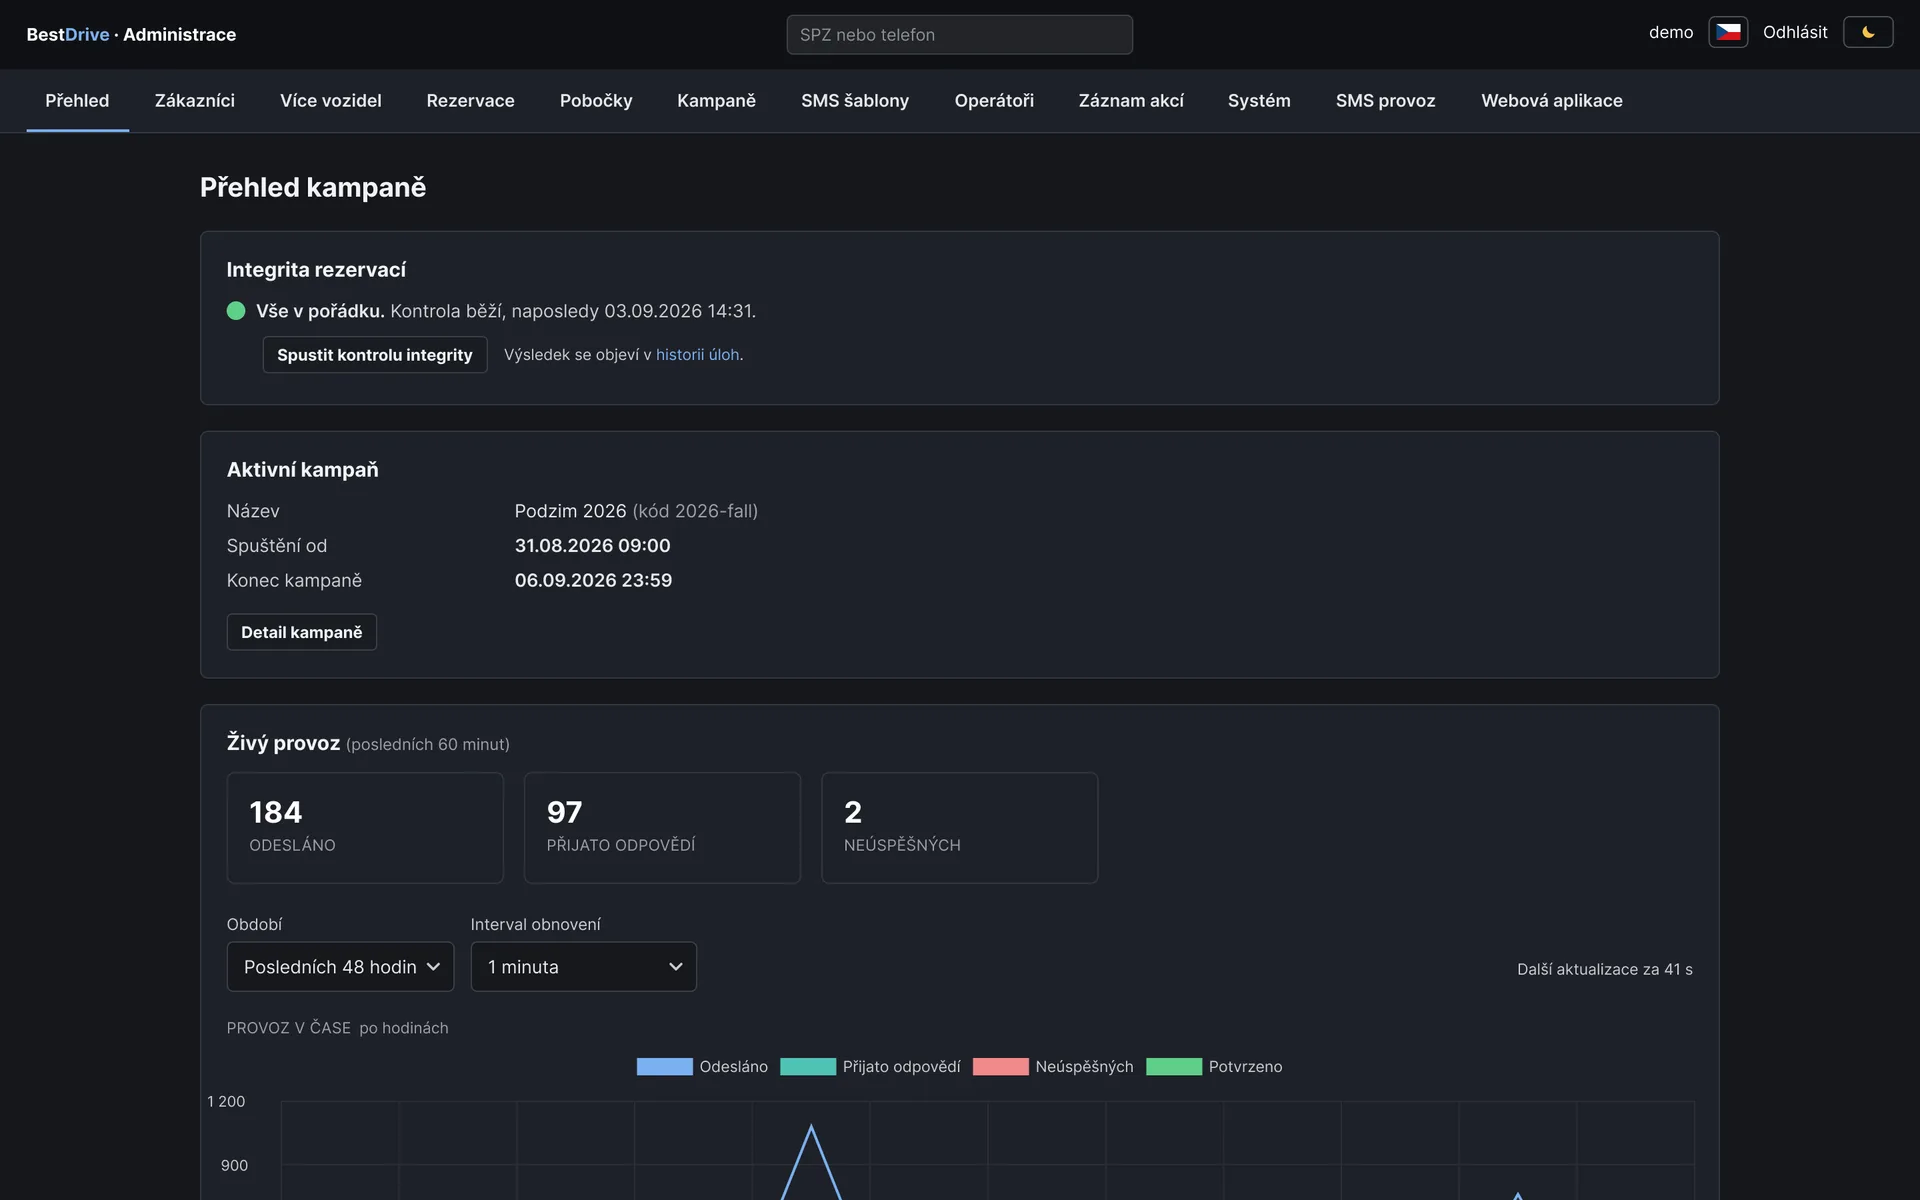
Task: Go to the Přehled tab
Action: [77, 101]
